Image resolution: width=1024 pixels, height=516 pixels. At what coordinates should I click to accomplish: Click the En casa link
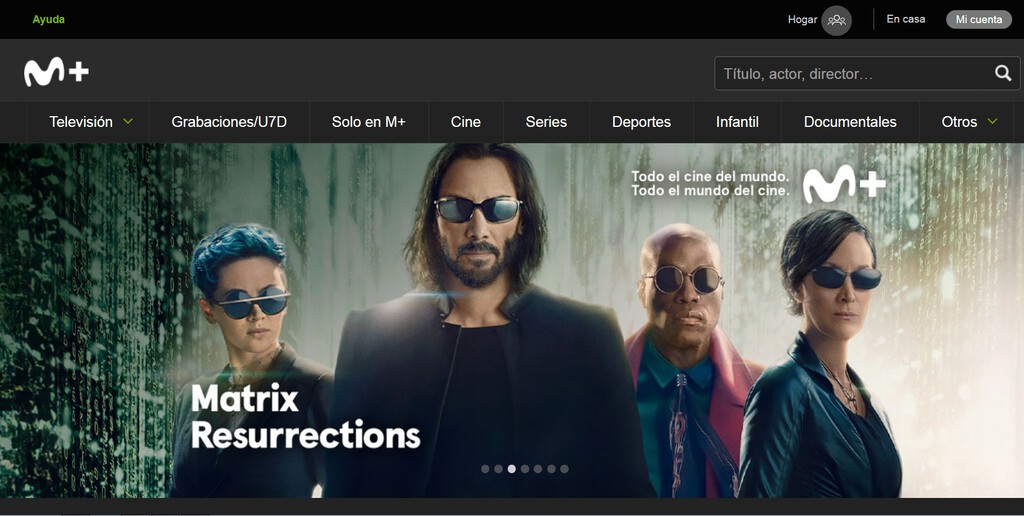pyautogui.click(x=906, y=20)
